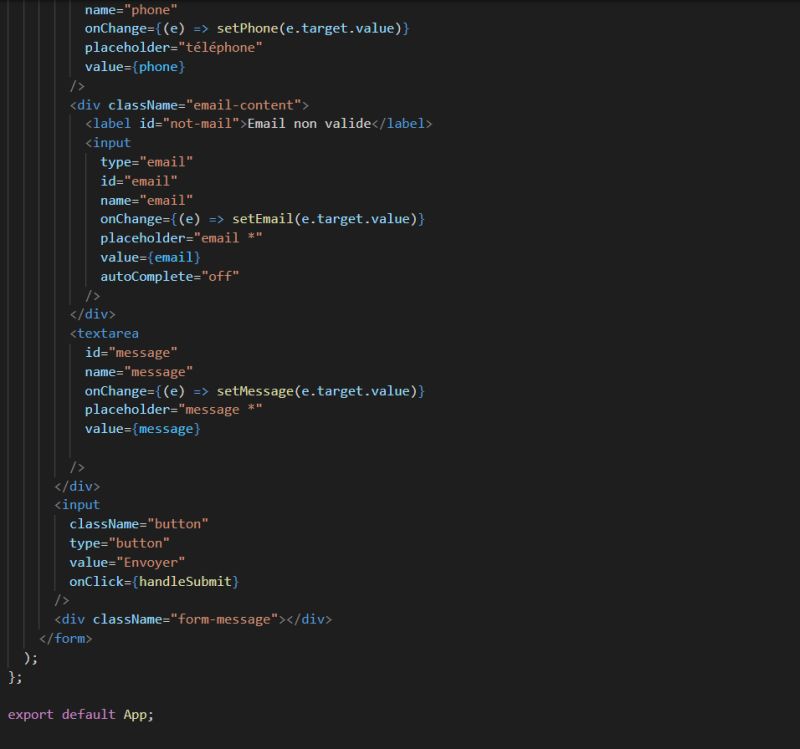Click the input tag with type email
The image size is (800, 749).
tap(108, 142)
